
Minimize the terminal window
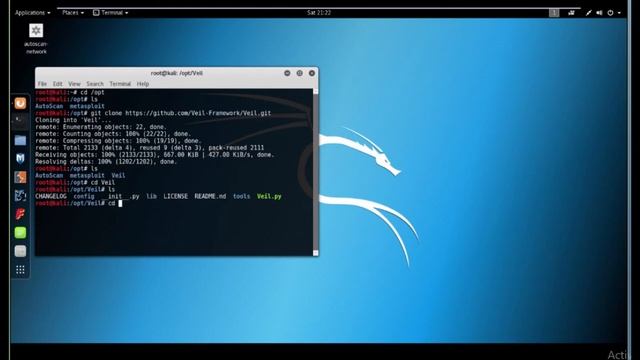[x=287, y=73]
